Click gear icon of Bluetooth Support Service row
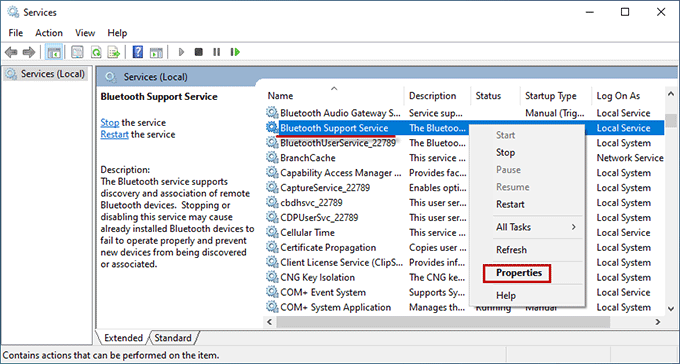The width and height of the screenshot is (680, 364). [272, 128]
